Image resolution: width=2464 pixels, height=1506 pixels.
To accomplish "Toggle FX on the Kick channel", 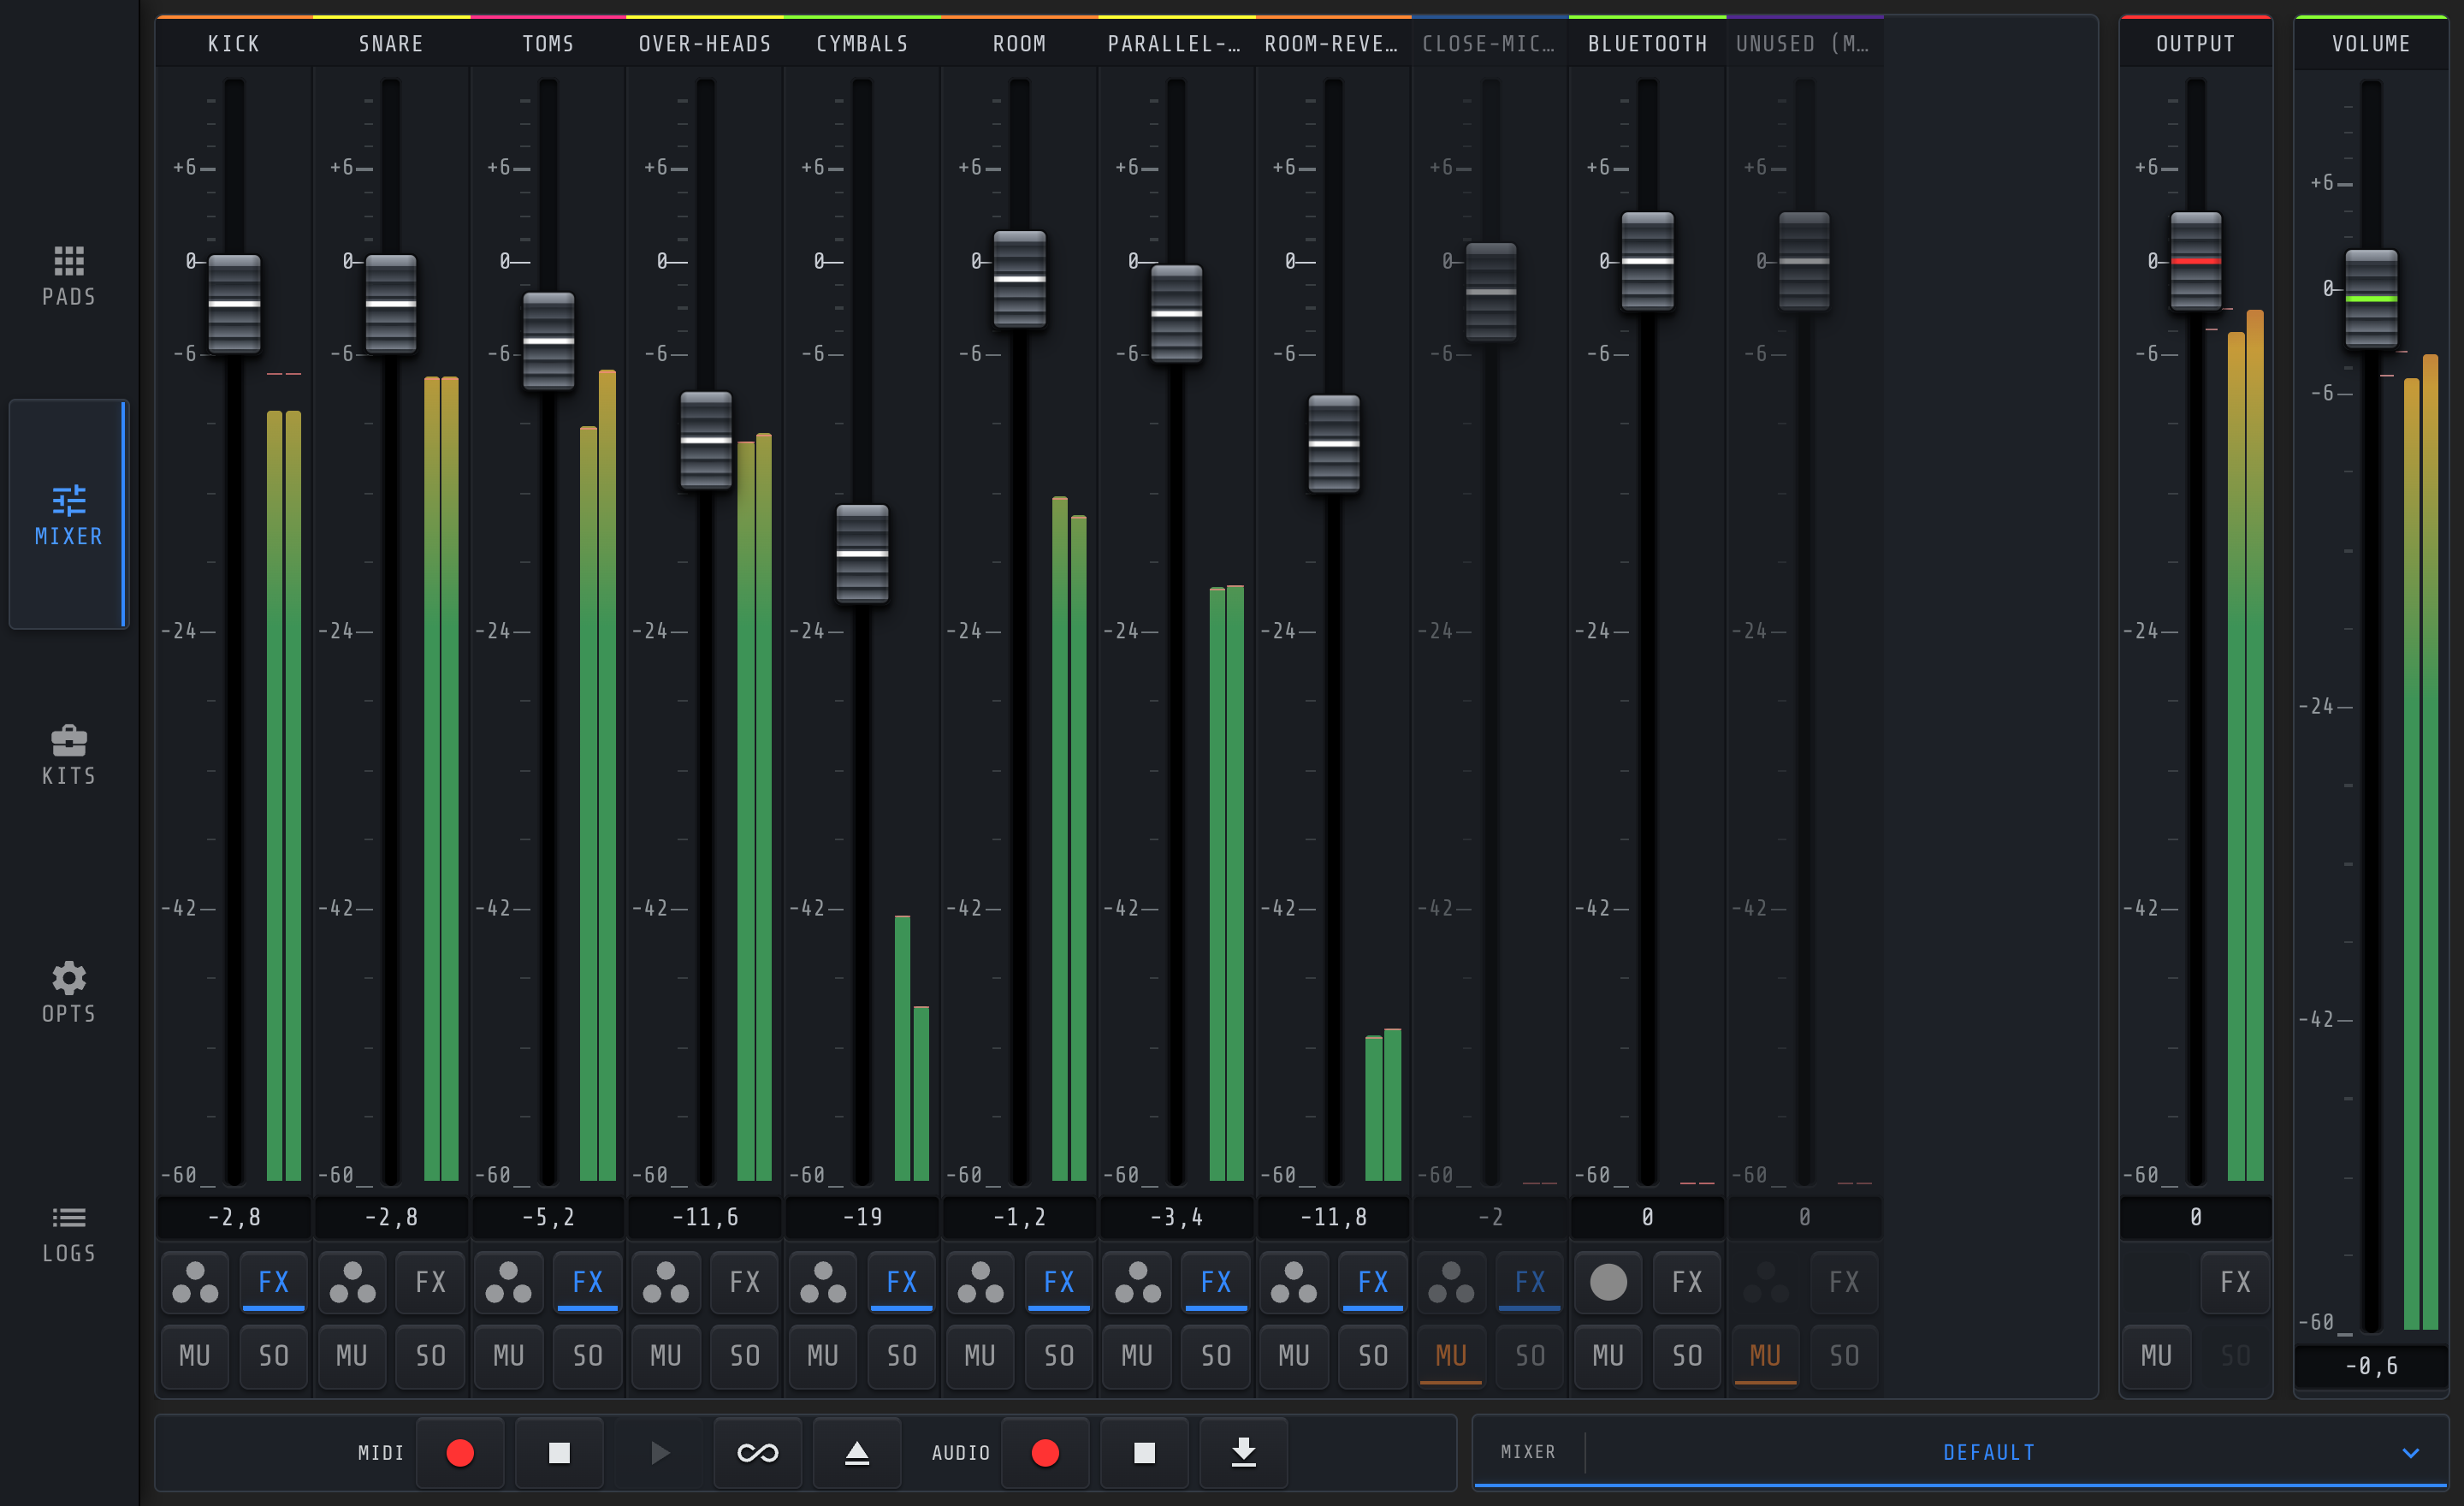I will (x=274, y=1282).
